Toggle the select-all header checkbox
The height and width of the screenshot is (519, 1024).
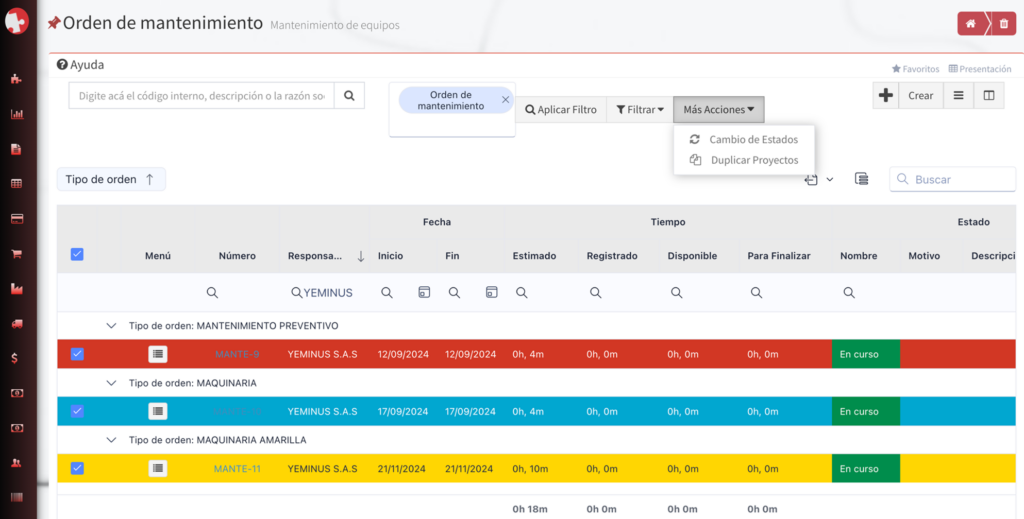pos(77,255)
